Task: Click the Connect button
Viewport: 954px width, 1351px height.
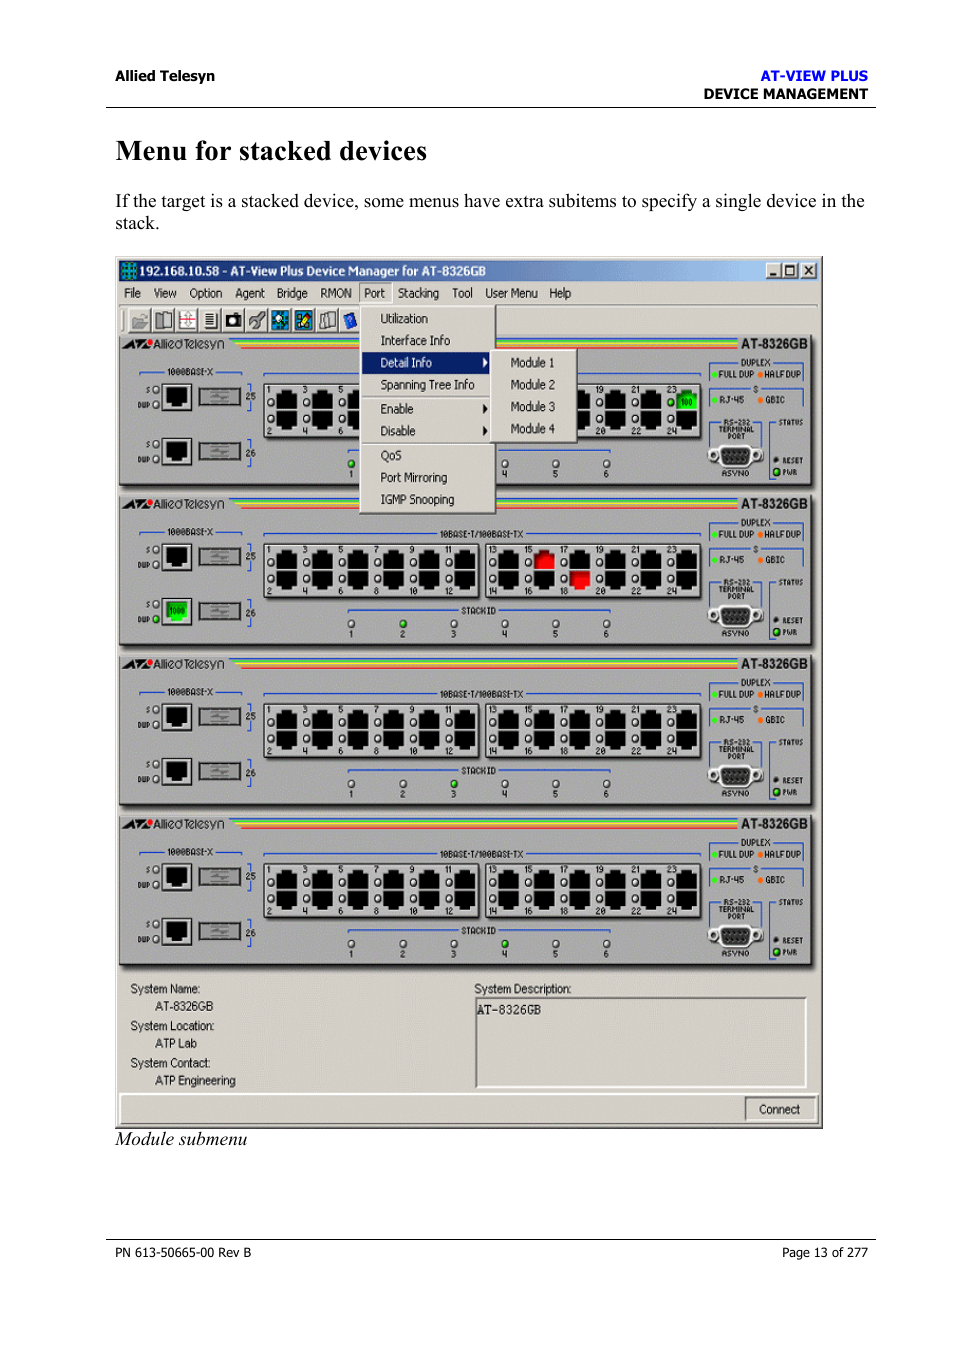Action: click(780, 1109)
